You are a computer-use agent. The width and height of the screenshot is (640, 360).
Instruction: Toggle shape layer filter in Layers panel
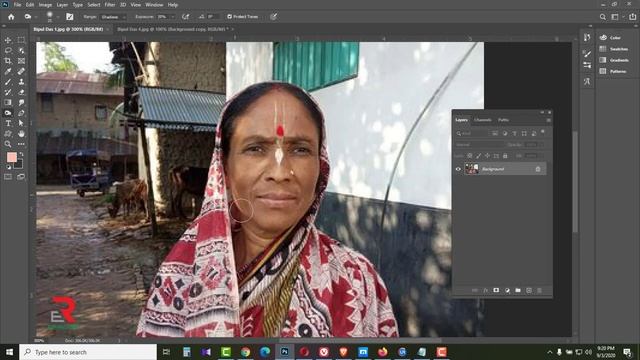click(x=524, y=133)
